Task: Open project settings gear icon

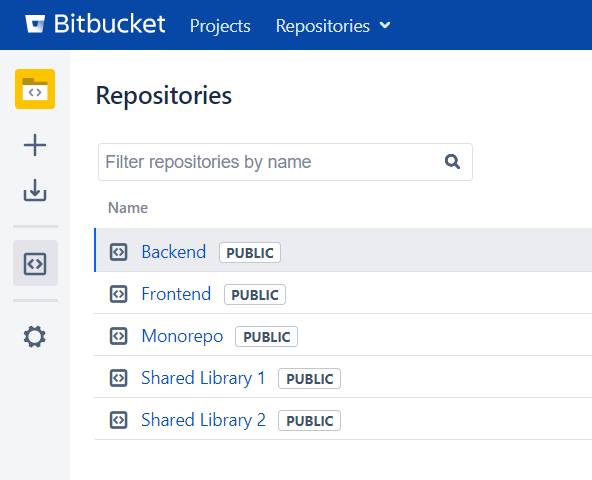Action: pos(35,336)
